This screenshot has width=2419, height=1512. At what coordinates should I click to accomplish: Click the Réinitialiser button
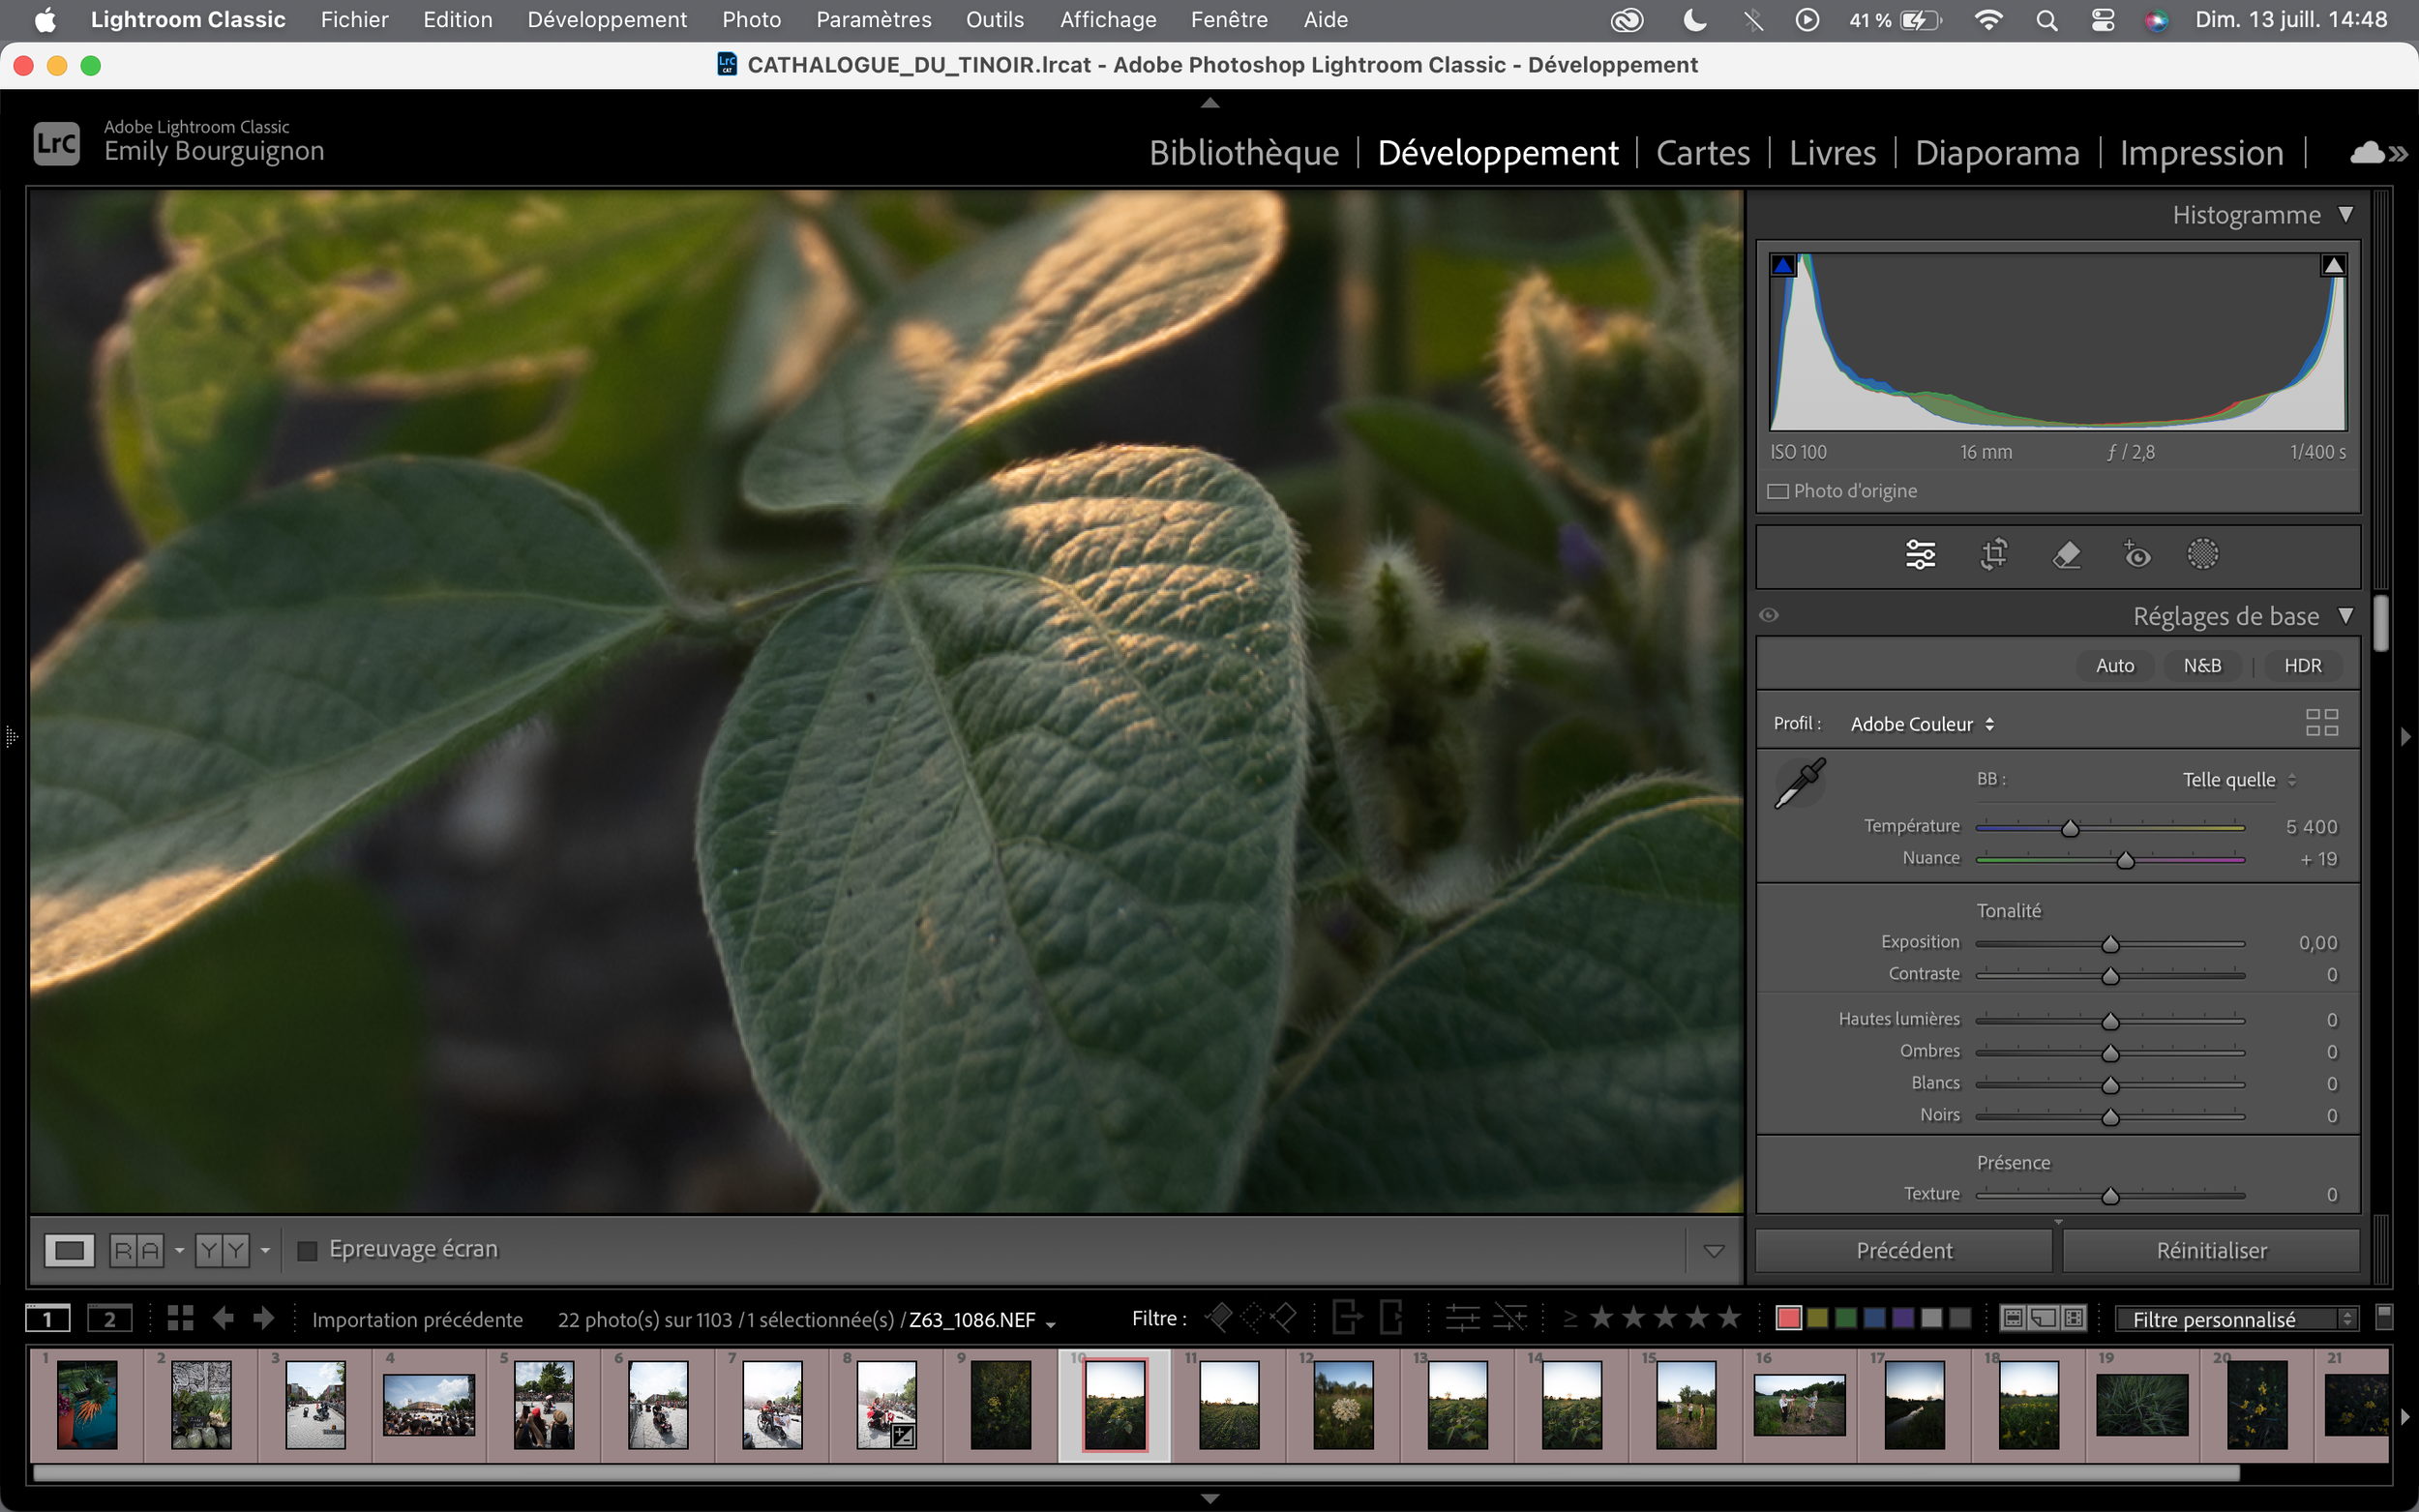pyautogui.click(x=2210, y=1250)
